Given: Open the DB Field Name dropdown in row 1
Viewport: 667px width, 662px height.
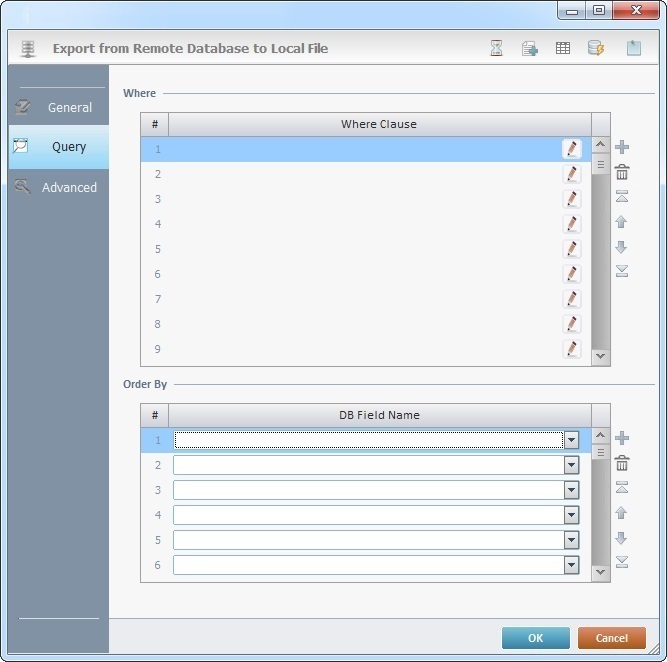Looking at the screenshot, I should 571,440.
